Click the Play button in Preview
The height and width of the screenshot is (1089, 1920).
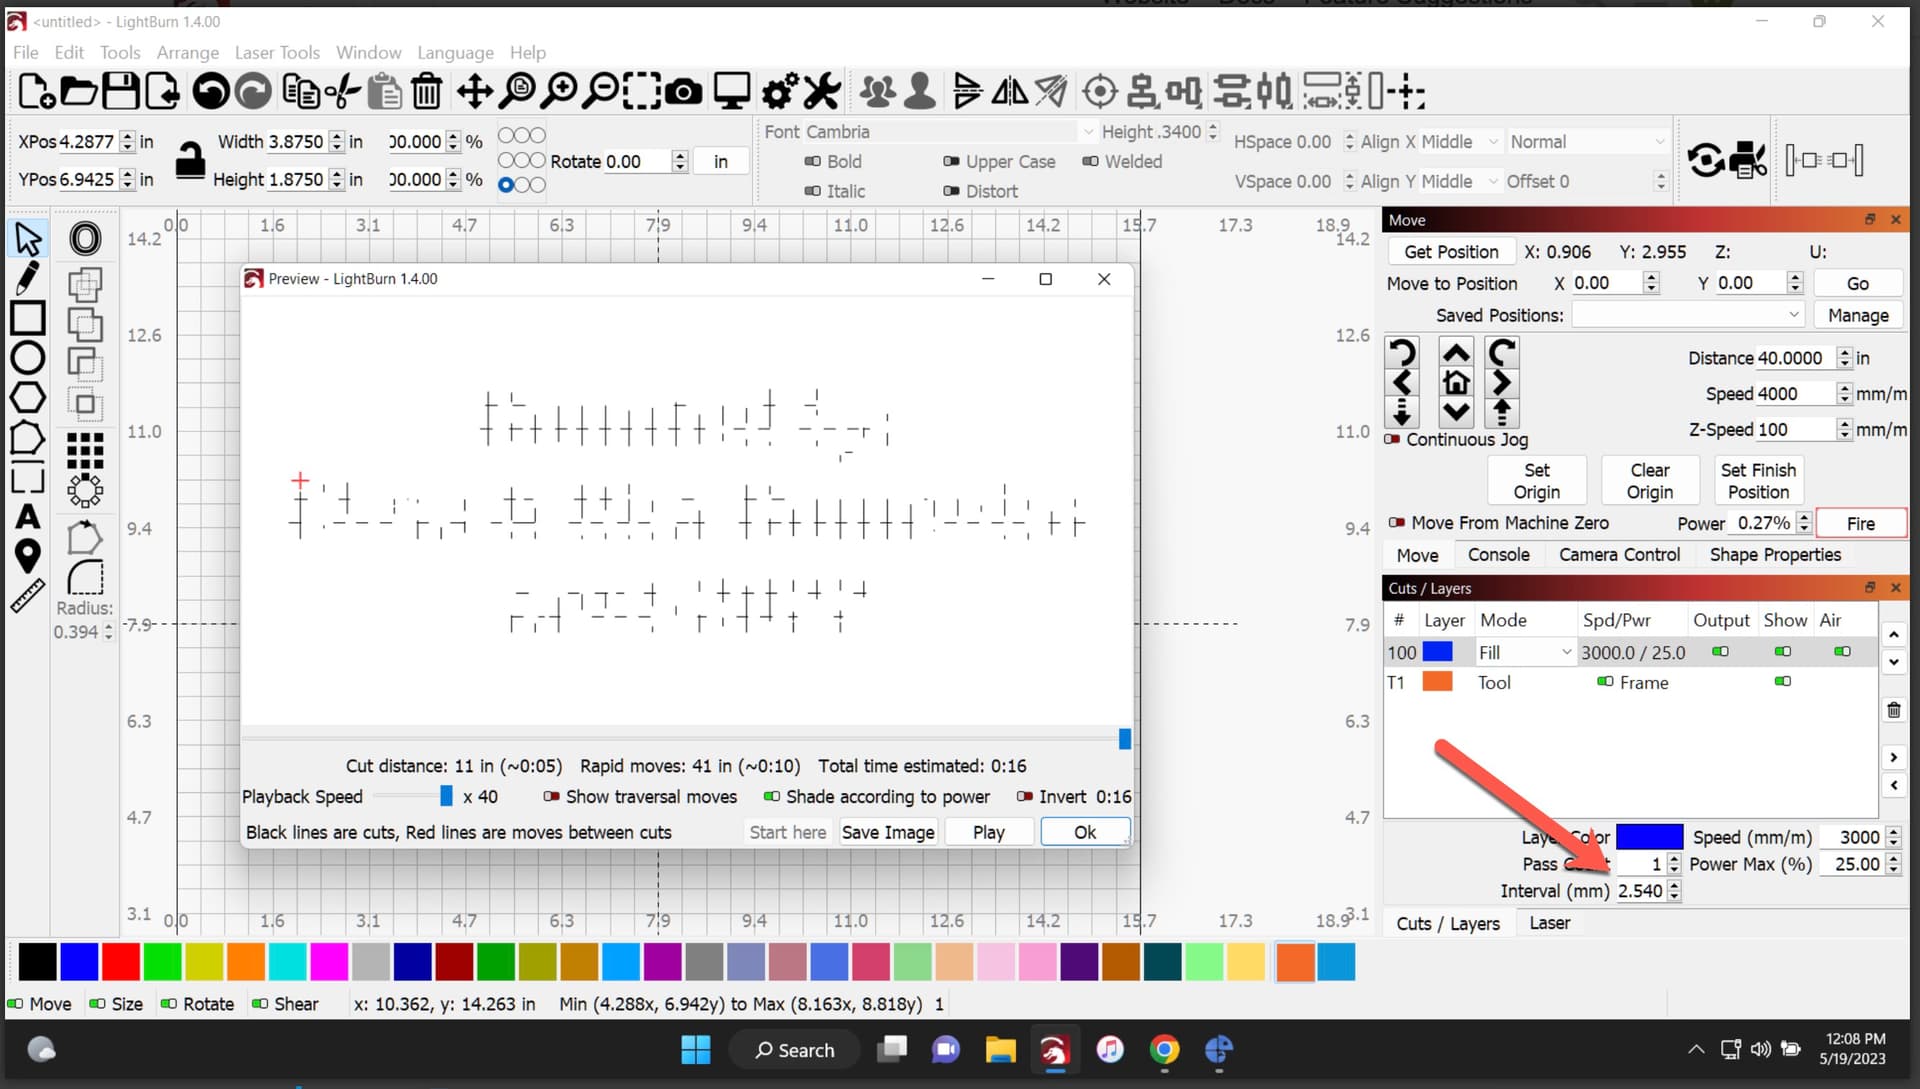tap(988, 832)
